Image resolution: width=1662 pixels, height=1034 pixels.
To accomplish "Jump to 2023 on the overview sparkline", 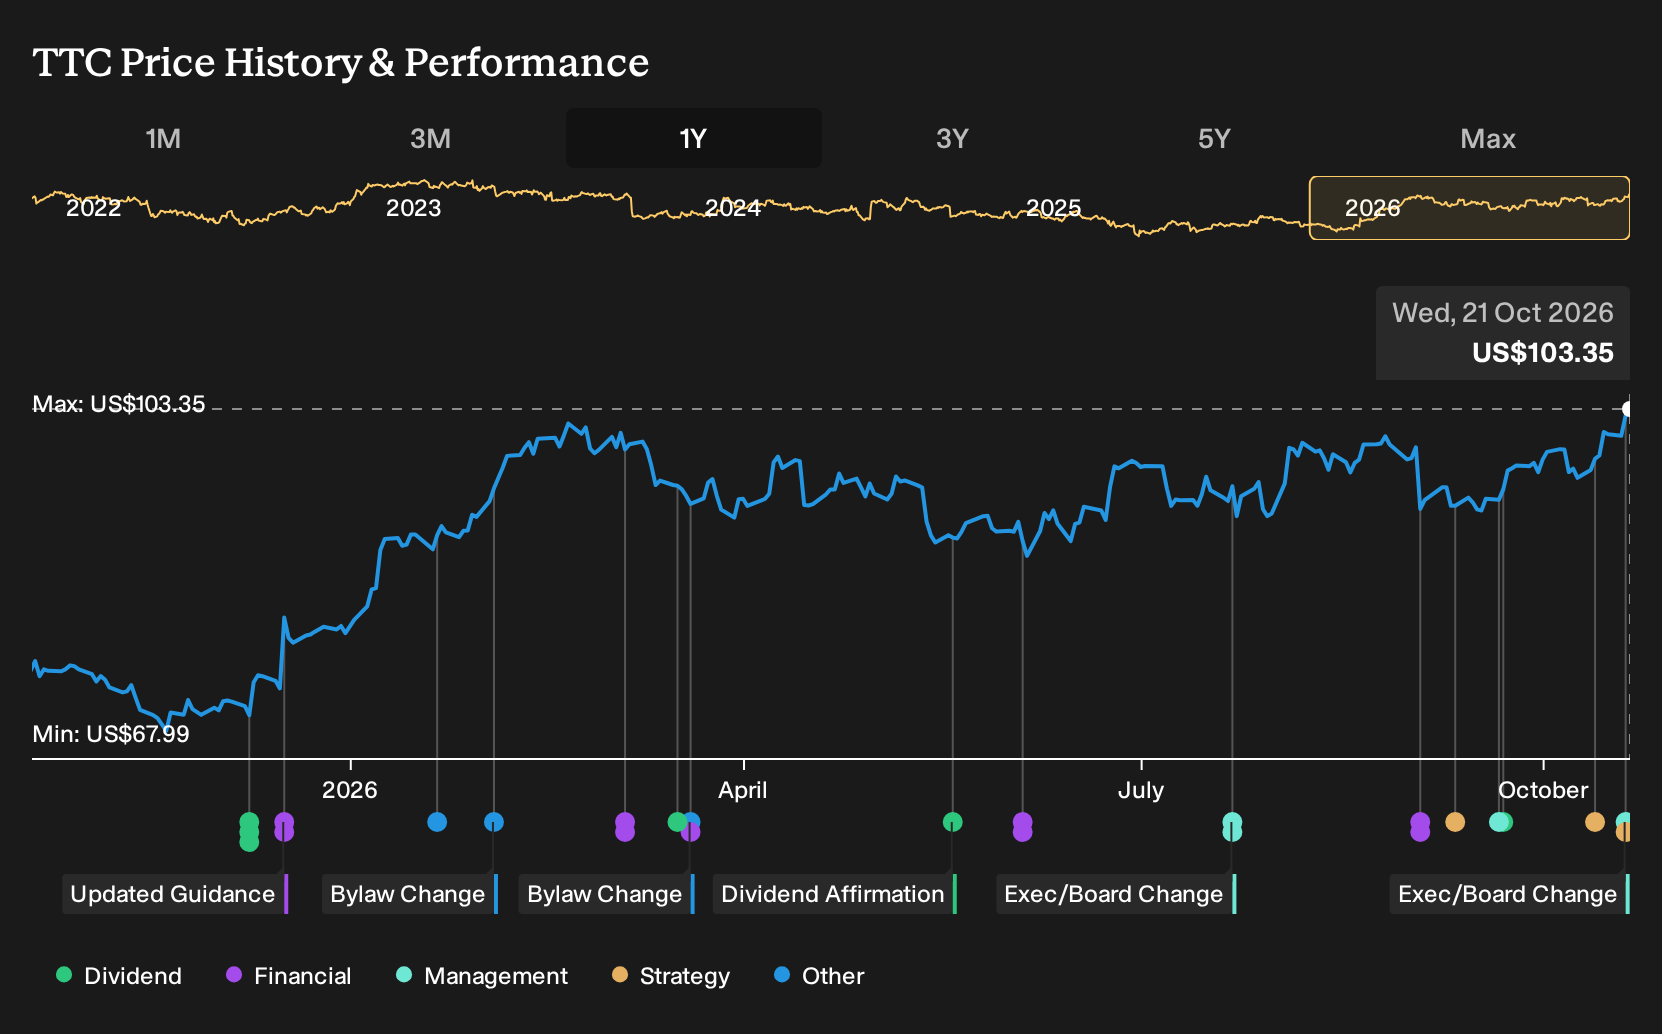I will pos(413,208).
